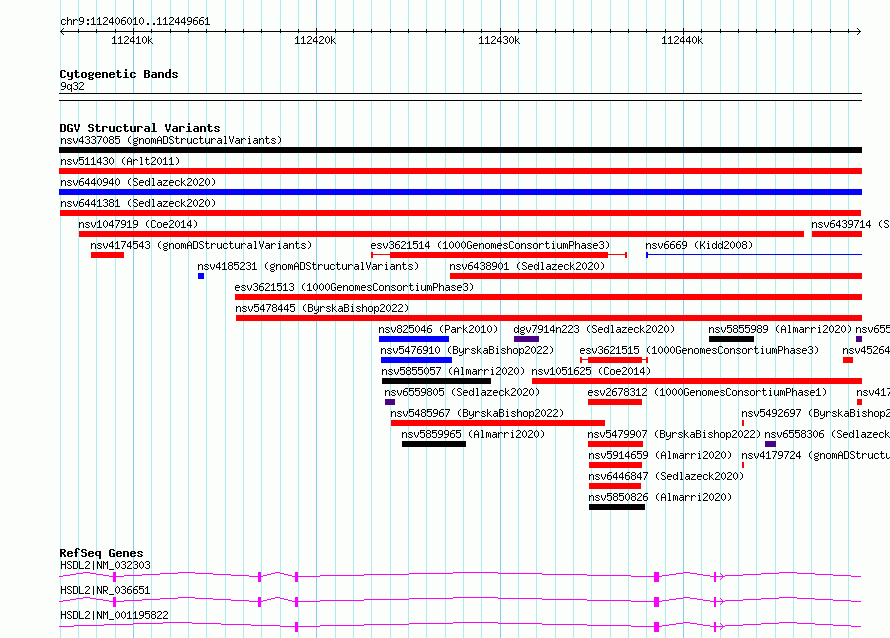The height and width of the screenshot is (638, 890).
Task: Click the chr9:112406010..112449661 coordinate label
Action: pyautogui.click(x=135, y=21)
